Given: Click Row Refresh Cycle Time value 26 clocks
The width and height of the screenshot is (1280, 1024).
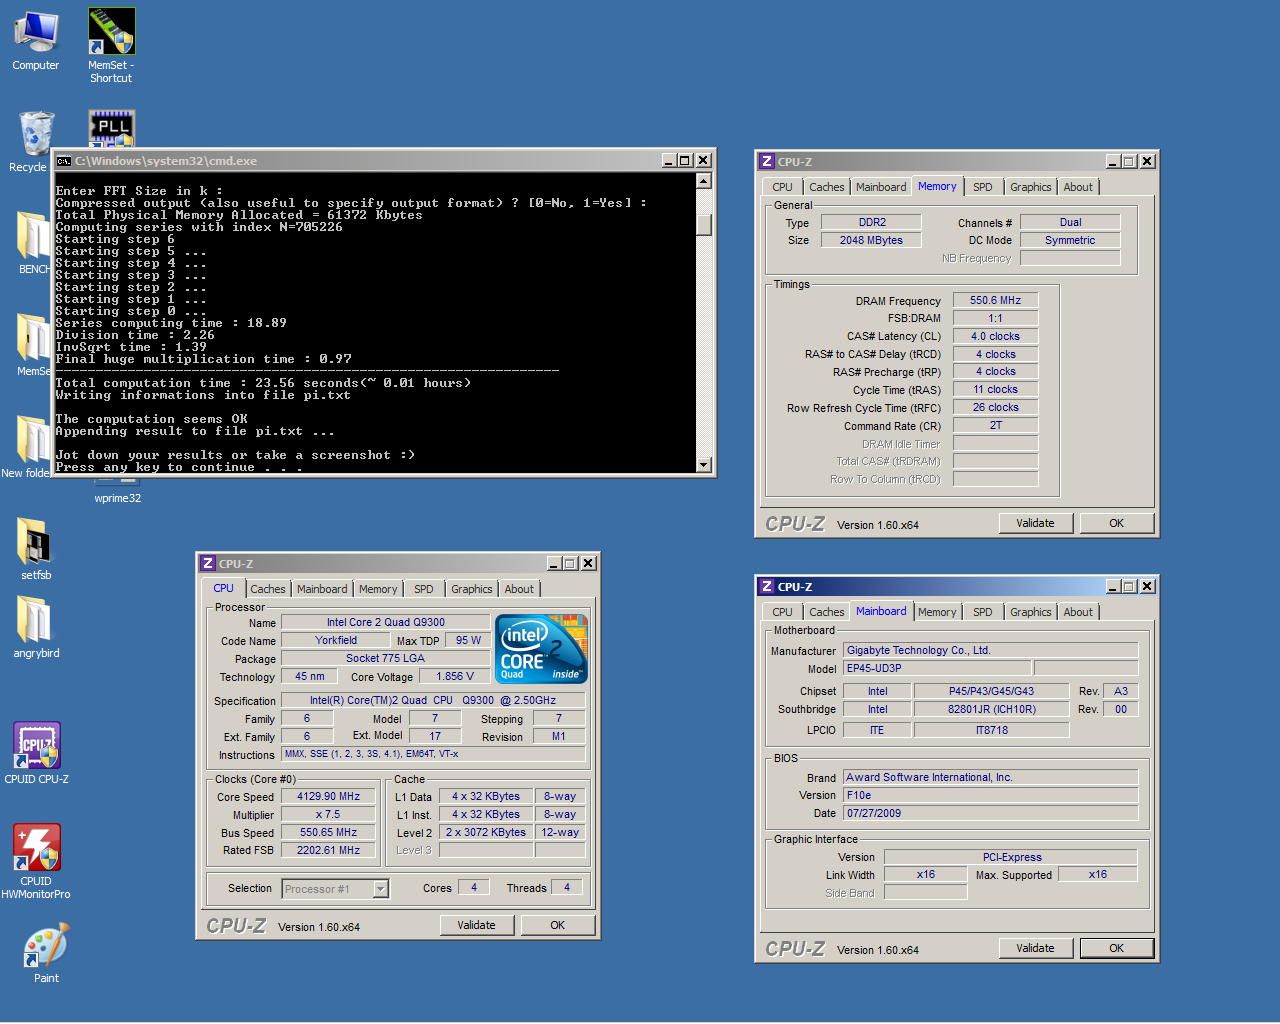Looking at the screenshot, I should 996,407.
